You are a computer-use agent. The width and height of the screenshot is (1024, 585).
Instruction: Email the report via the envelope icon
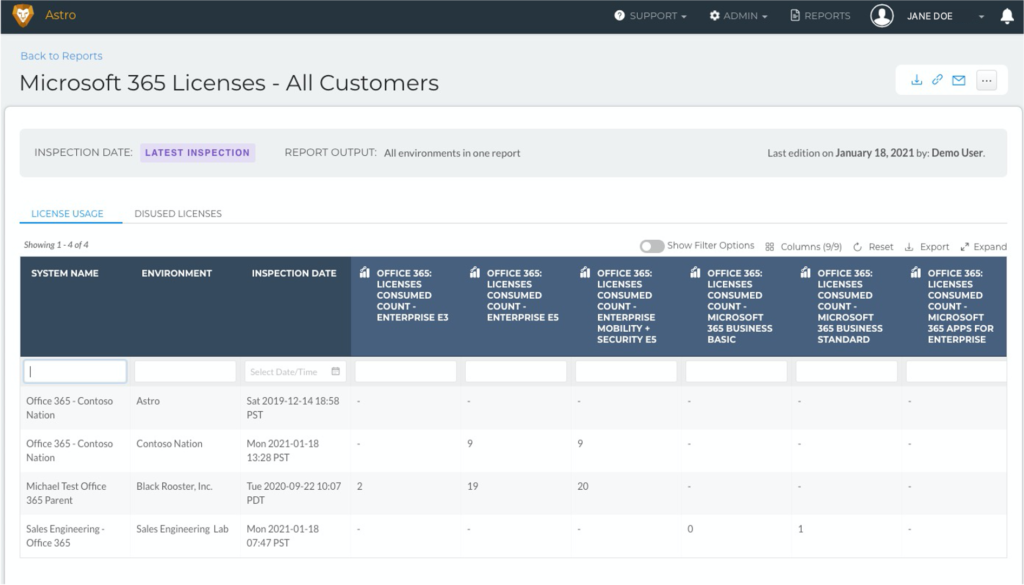(x=959, y=80)
